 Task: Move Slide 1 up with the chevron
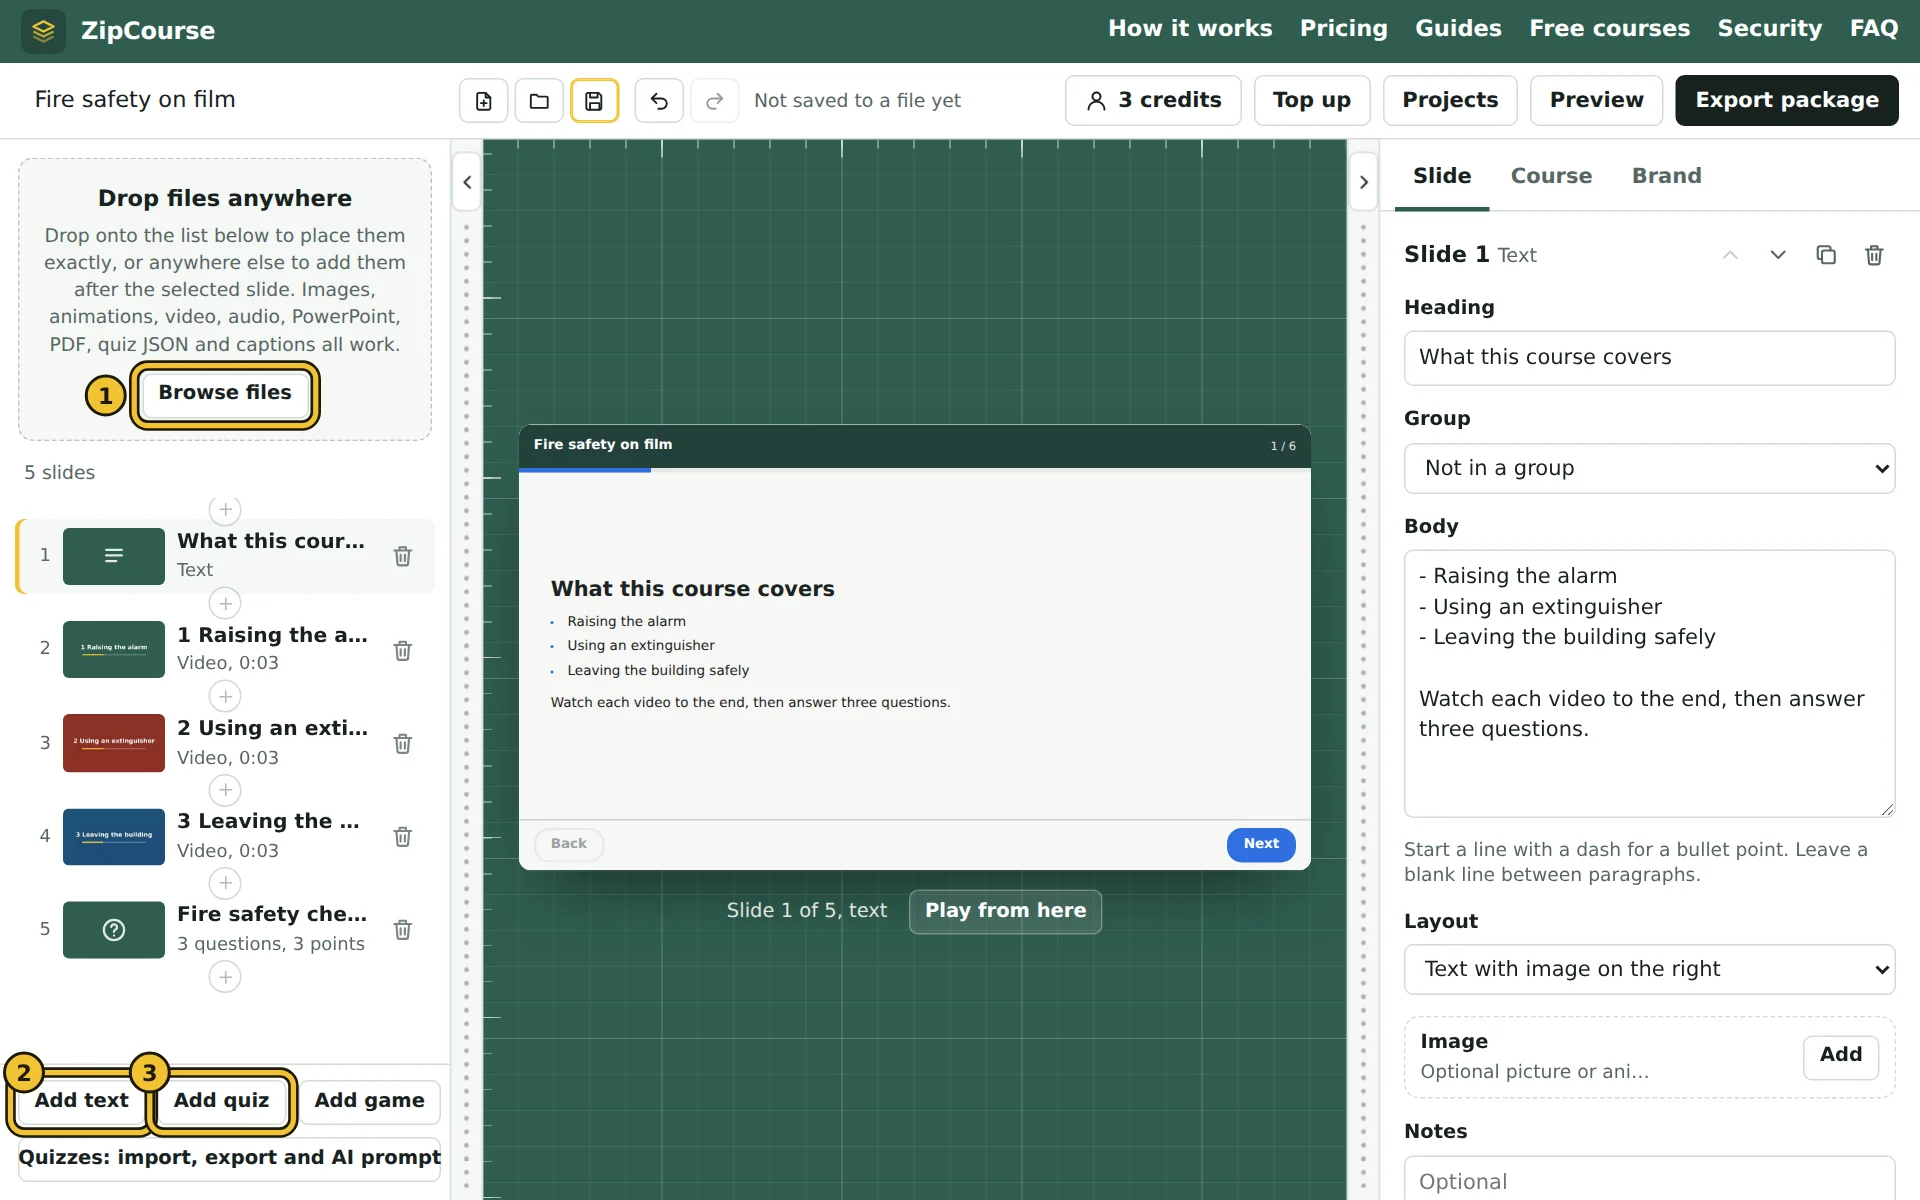(1730, 255)
